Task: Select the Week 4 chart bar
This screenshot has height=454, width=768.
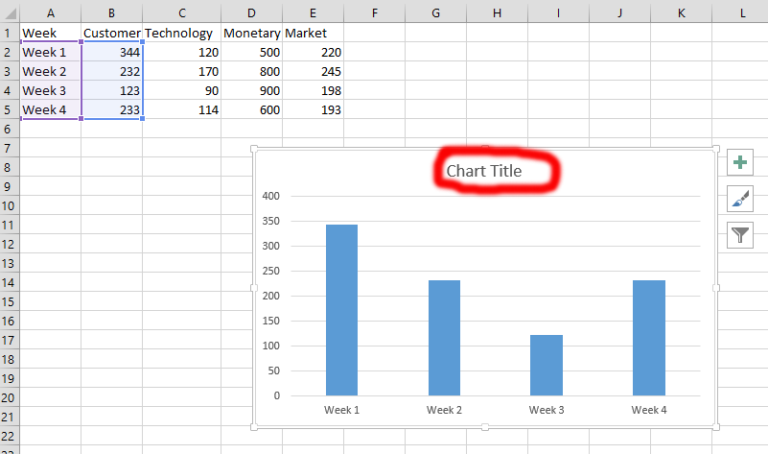Action: 649,337
